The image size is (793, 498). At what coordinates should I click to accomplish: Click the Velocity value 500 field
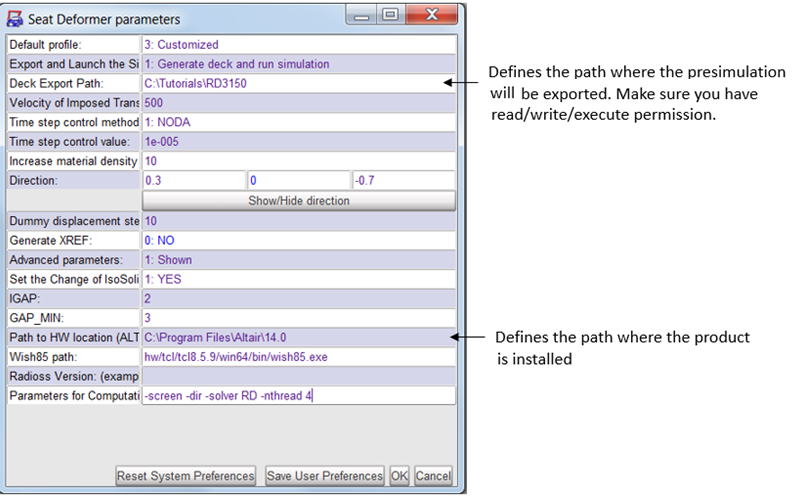click(x=298, y=103)
